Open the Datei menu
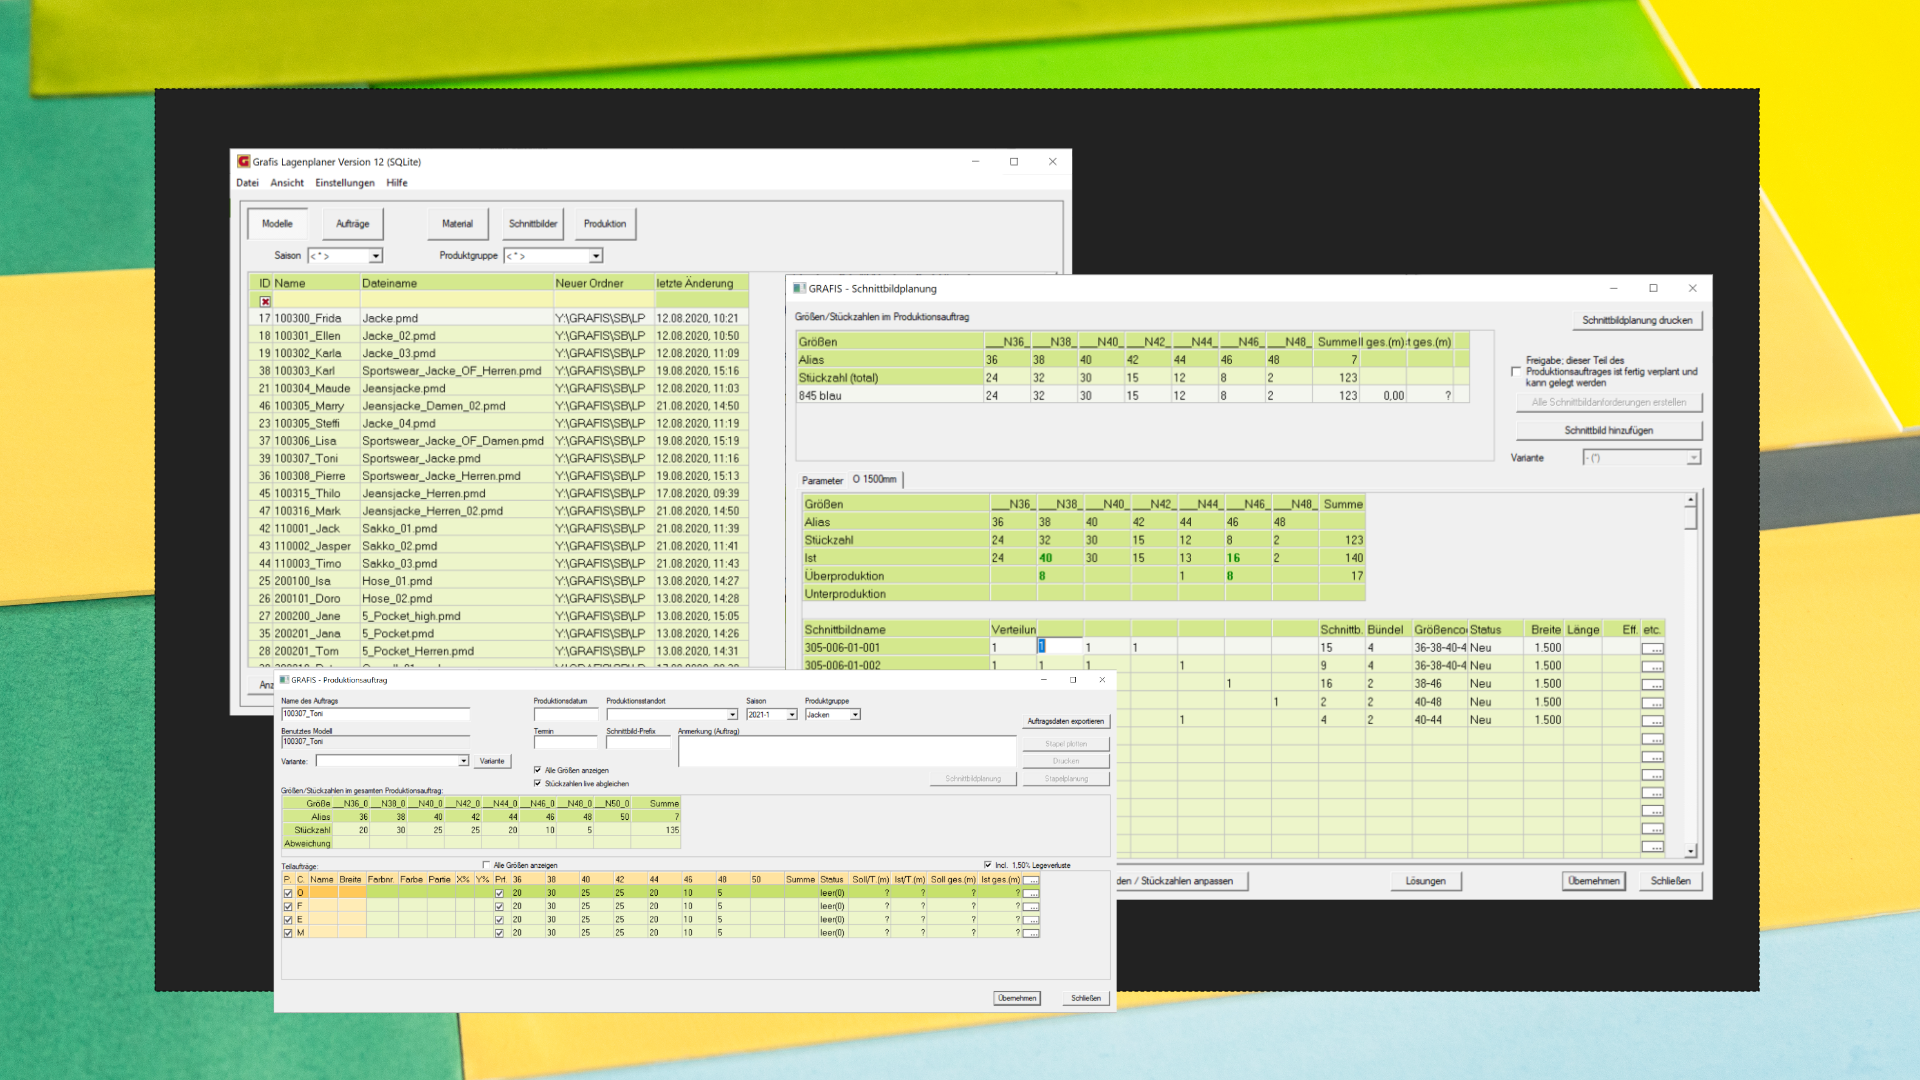 247,183
